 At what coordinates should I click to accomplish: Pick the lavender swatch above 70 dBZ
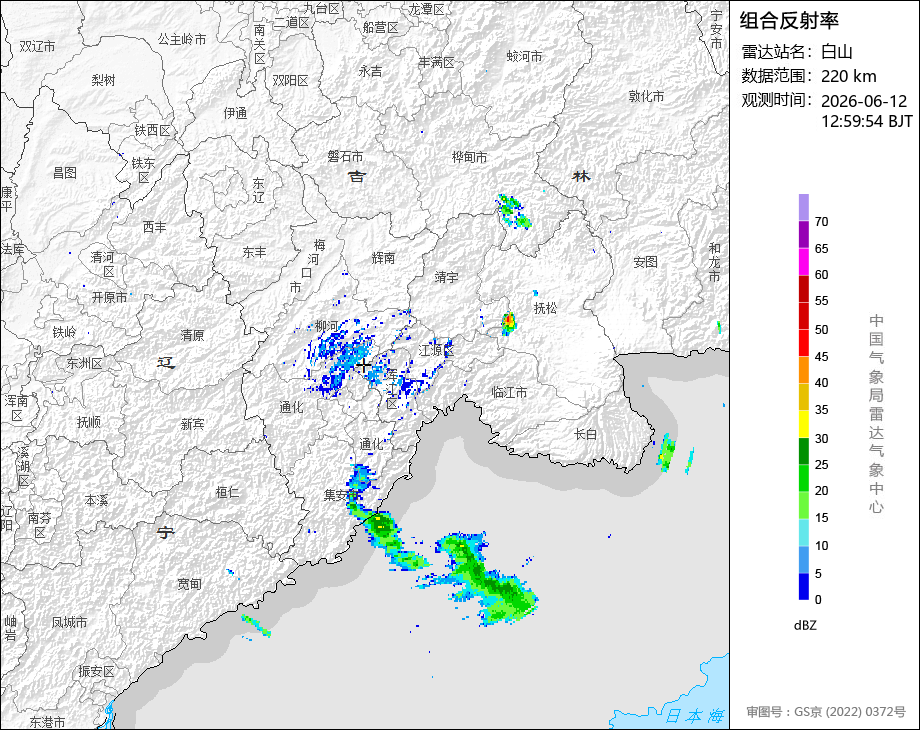click(803, 207)
